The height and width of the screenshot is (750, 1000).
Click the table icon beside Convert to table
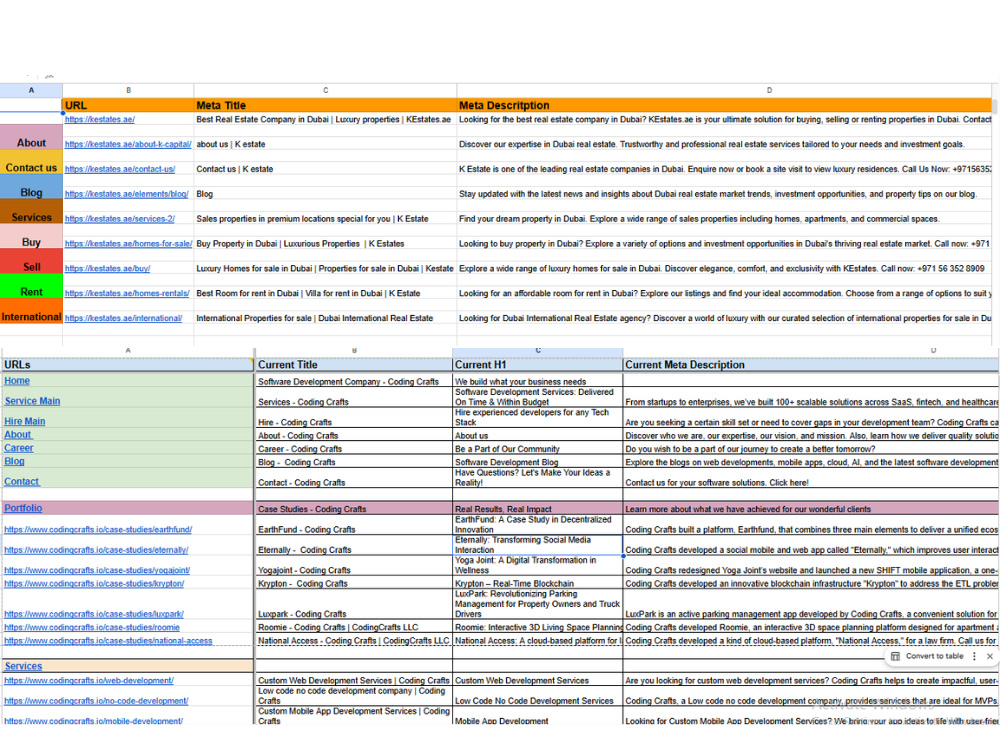pyautogui.click(x=895, y=656)
